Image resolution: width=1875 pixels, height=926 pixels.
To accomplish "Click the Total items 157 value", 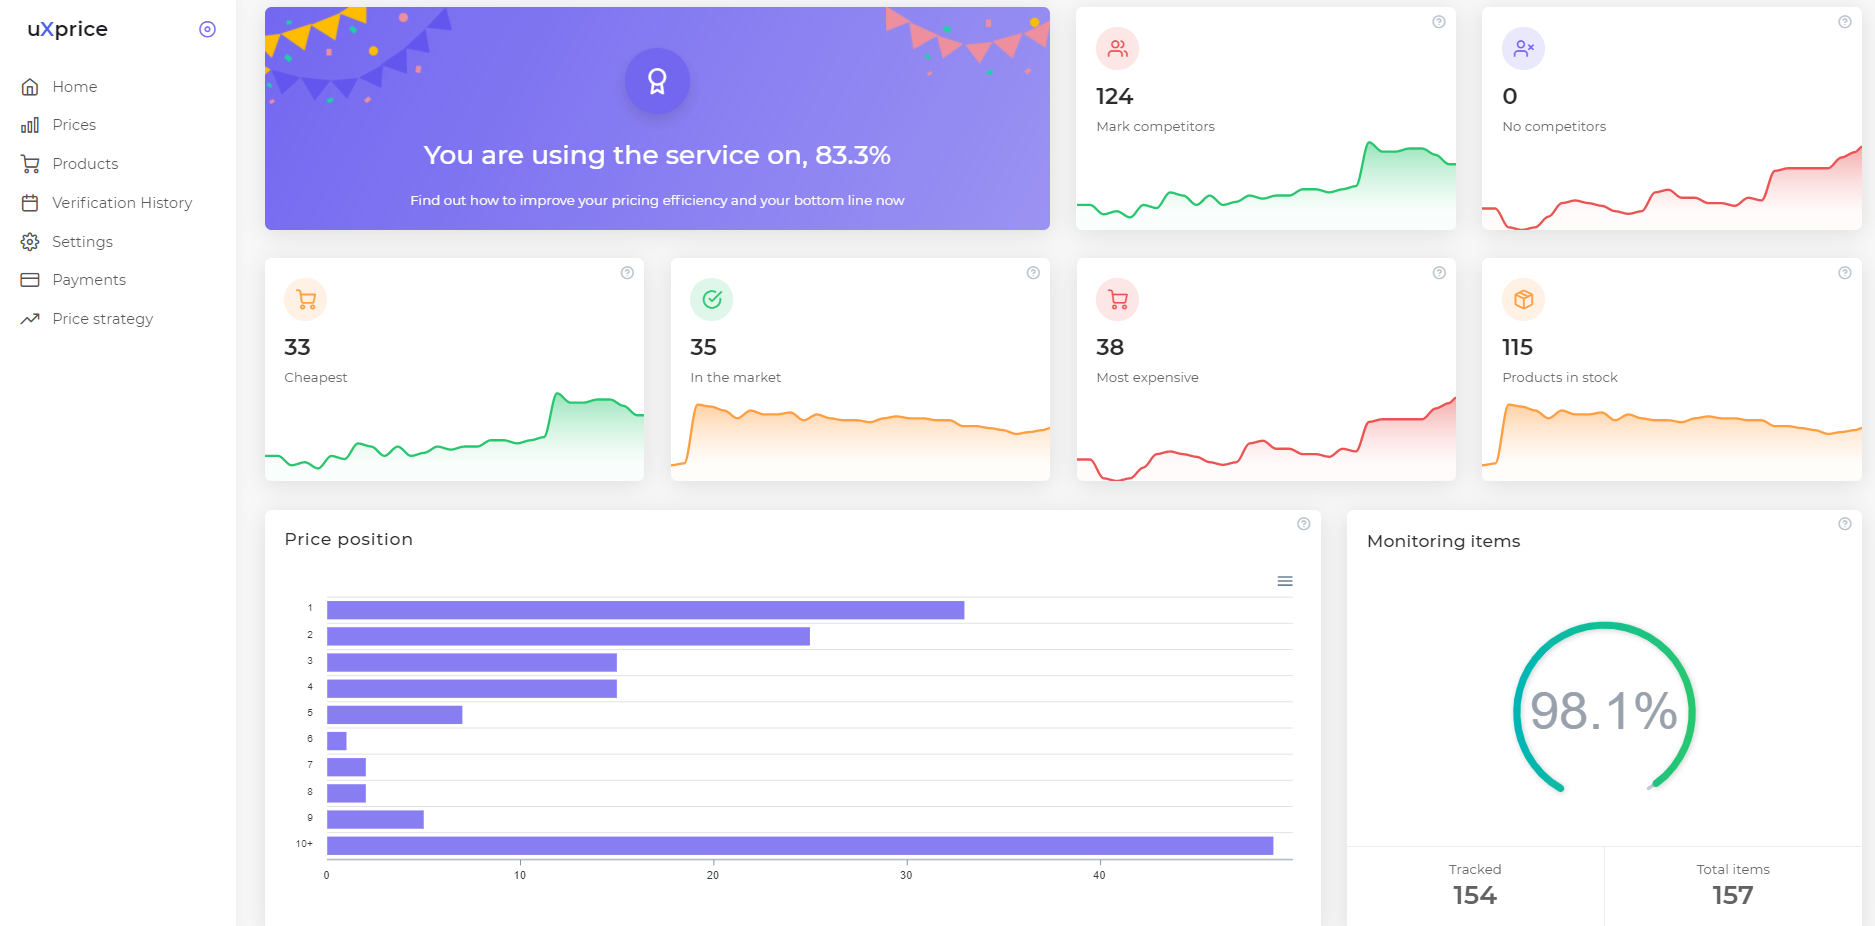I will pos(1733,895).
